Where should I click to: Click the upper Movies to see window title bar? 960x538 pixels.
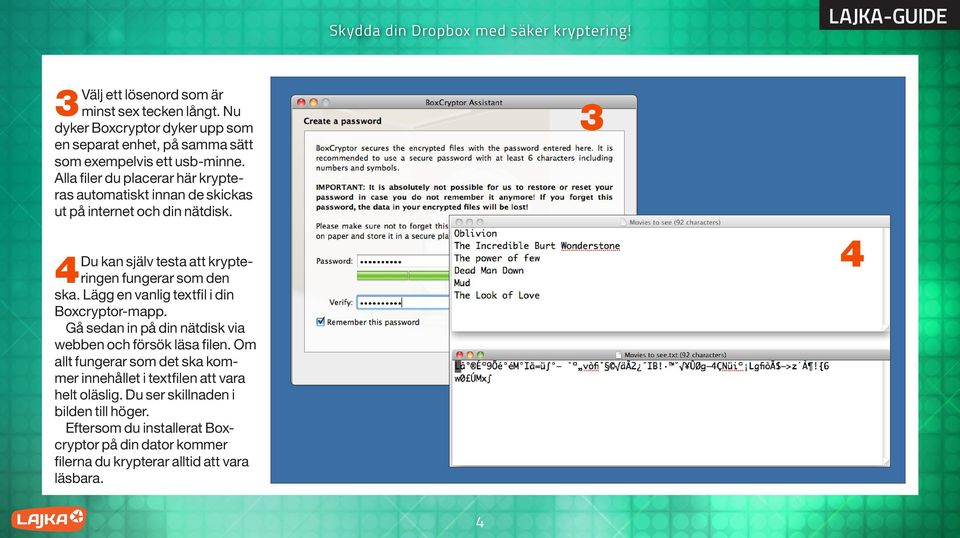[670, 222]
